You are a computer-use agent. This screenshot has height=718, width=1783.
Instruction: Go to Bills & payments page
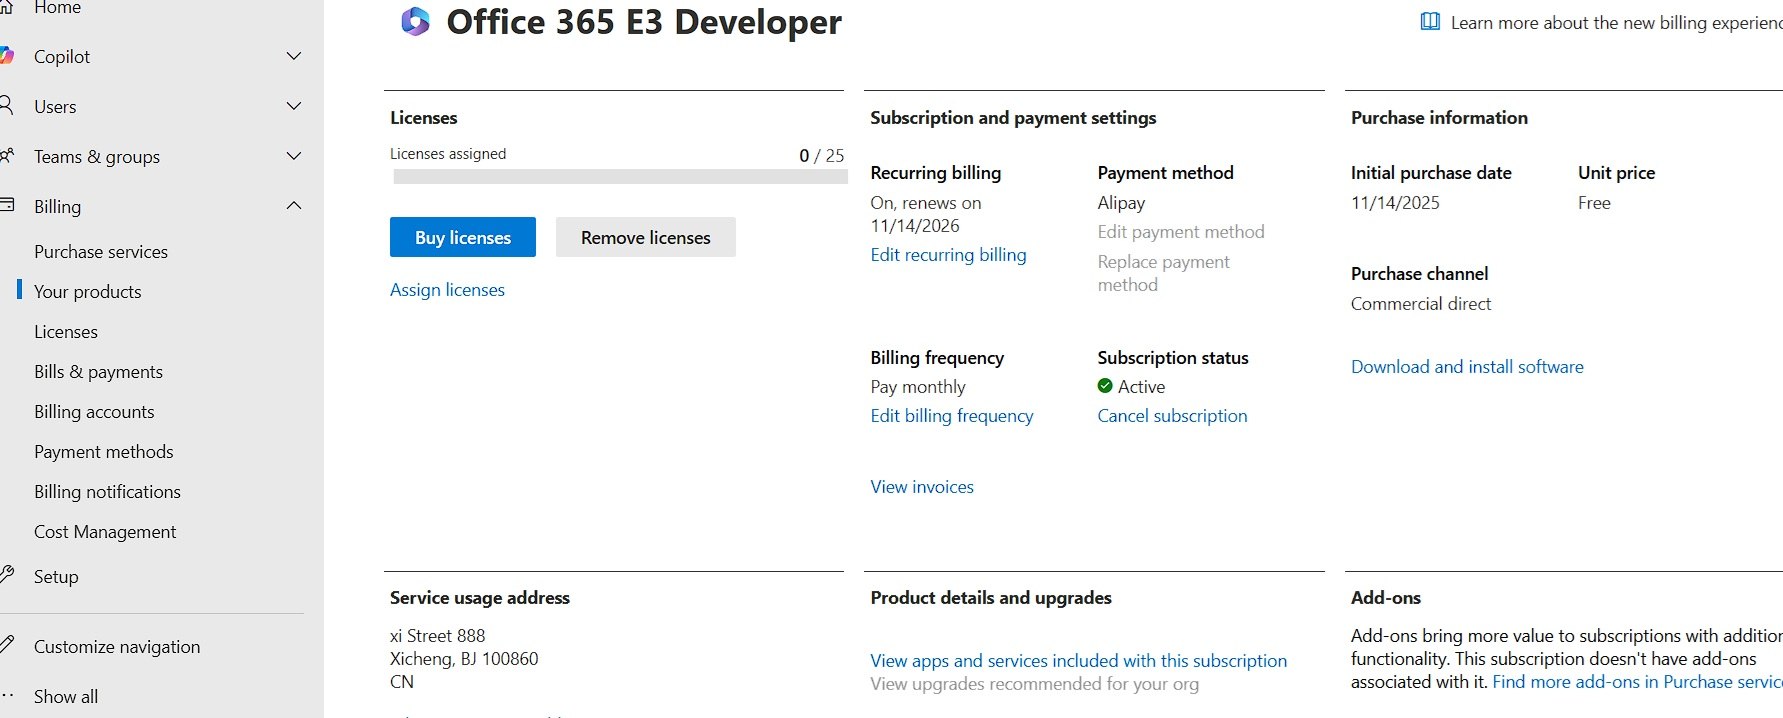point(98,372)
